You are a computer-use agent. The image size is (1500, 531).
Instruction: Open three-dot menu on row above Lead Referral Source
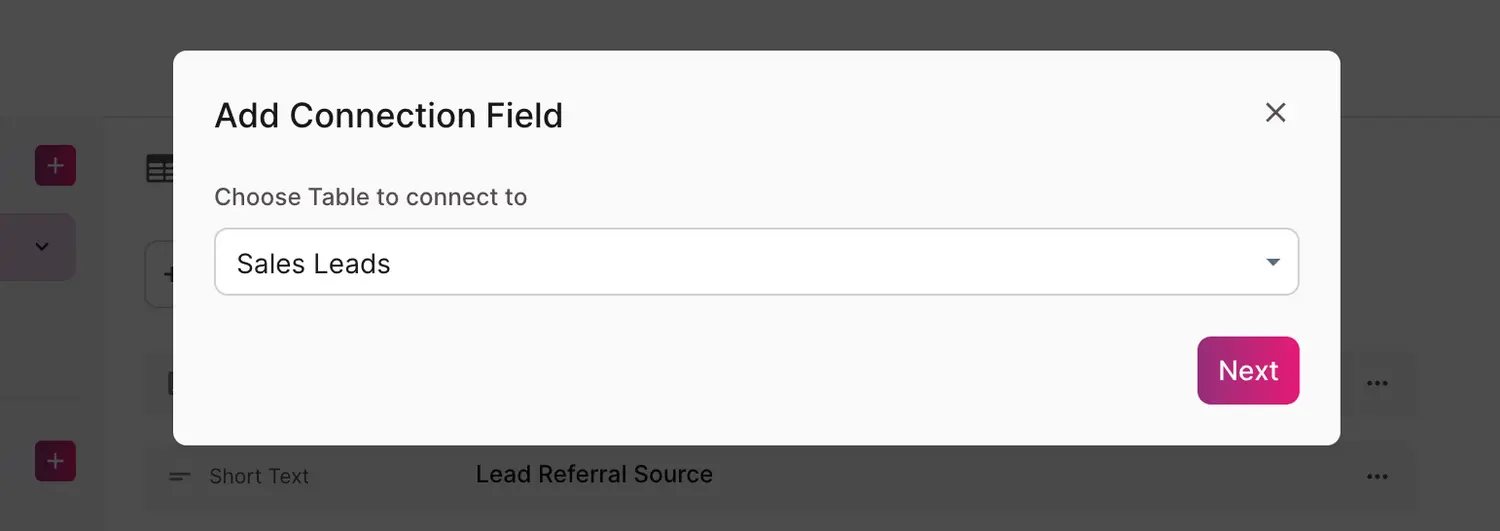point(1377,383)
